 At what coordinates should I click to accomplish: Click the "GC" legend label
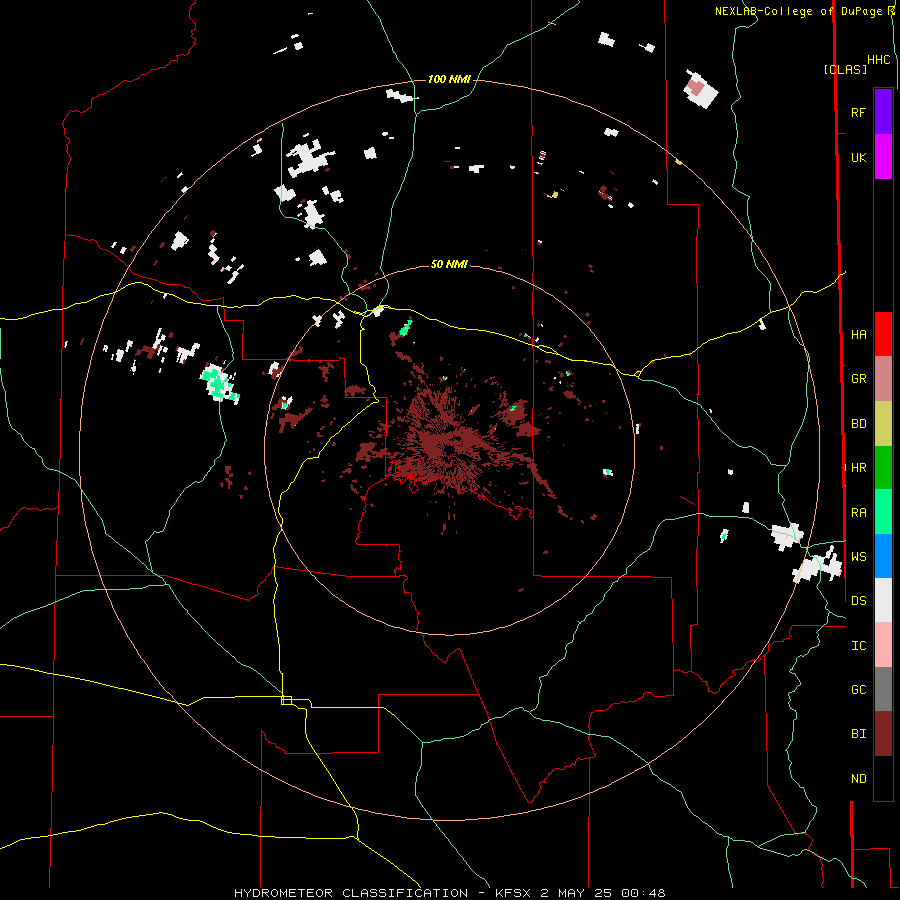coord(858,690)
